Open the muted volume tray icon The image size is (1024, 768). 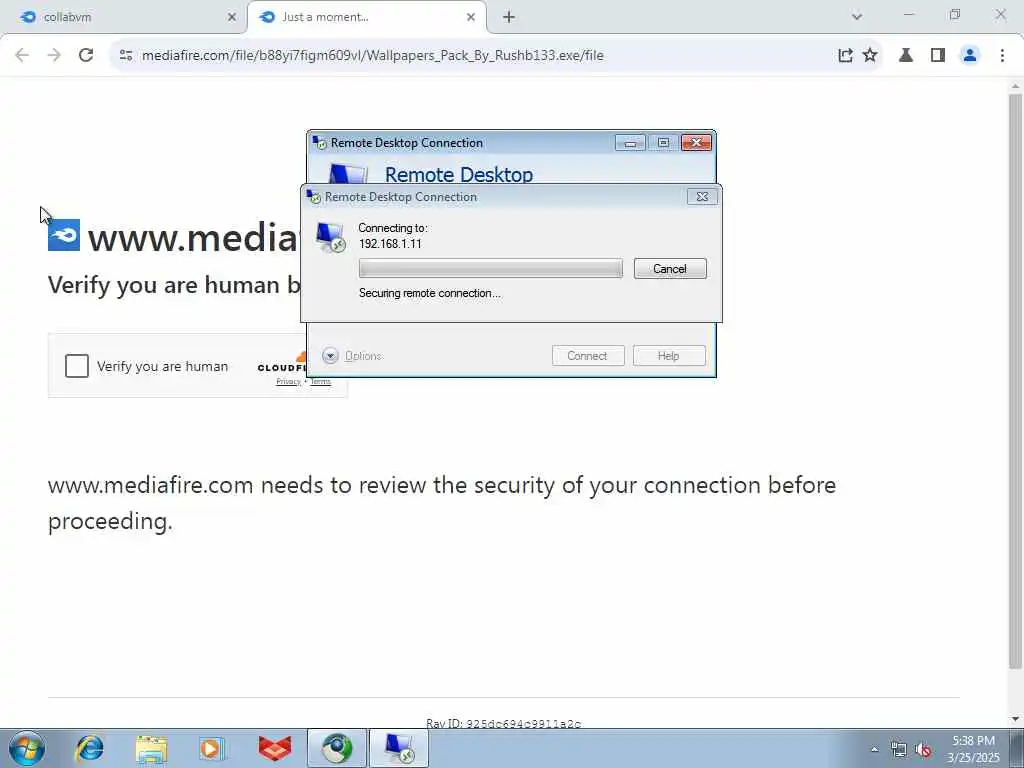923,750
